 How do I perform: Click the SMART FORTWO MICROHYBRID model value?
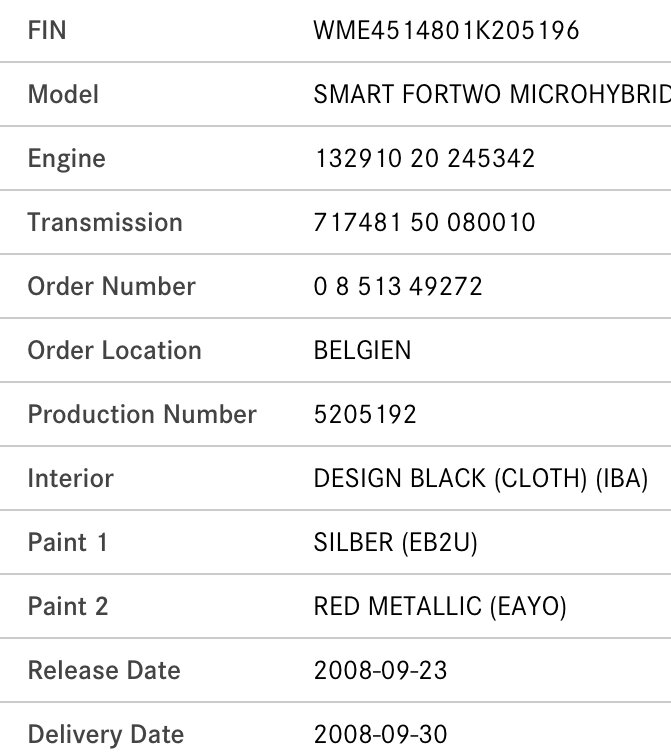(490, 94)
